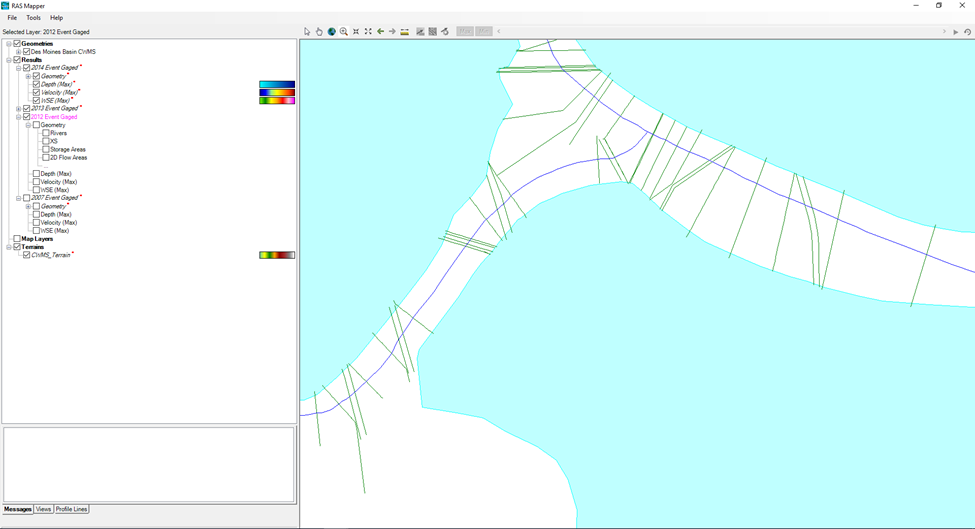Image resolution: width=975 pixels, height=529 pixels.
Task: Switch to the Profile Lines tab
Action: tap(72, 509)
